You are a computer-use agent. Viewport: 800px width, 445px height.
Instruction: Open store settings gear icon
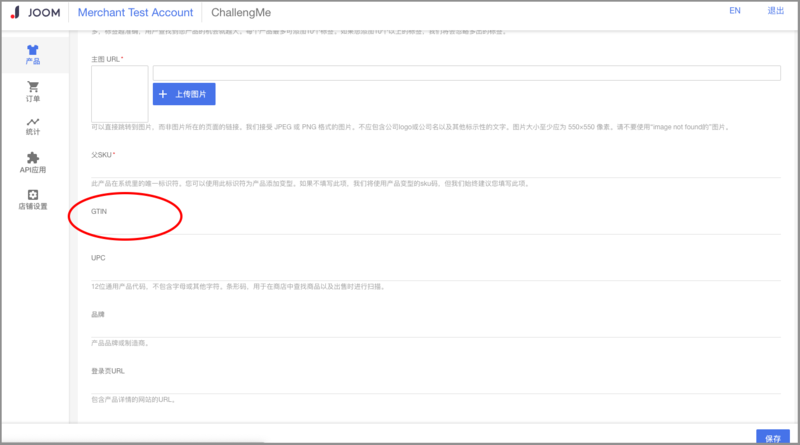[33, 194]
